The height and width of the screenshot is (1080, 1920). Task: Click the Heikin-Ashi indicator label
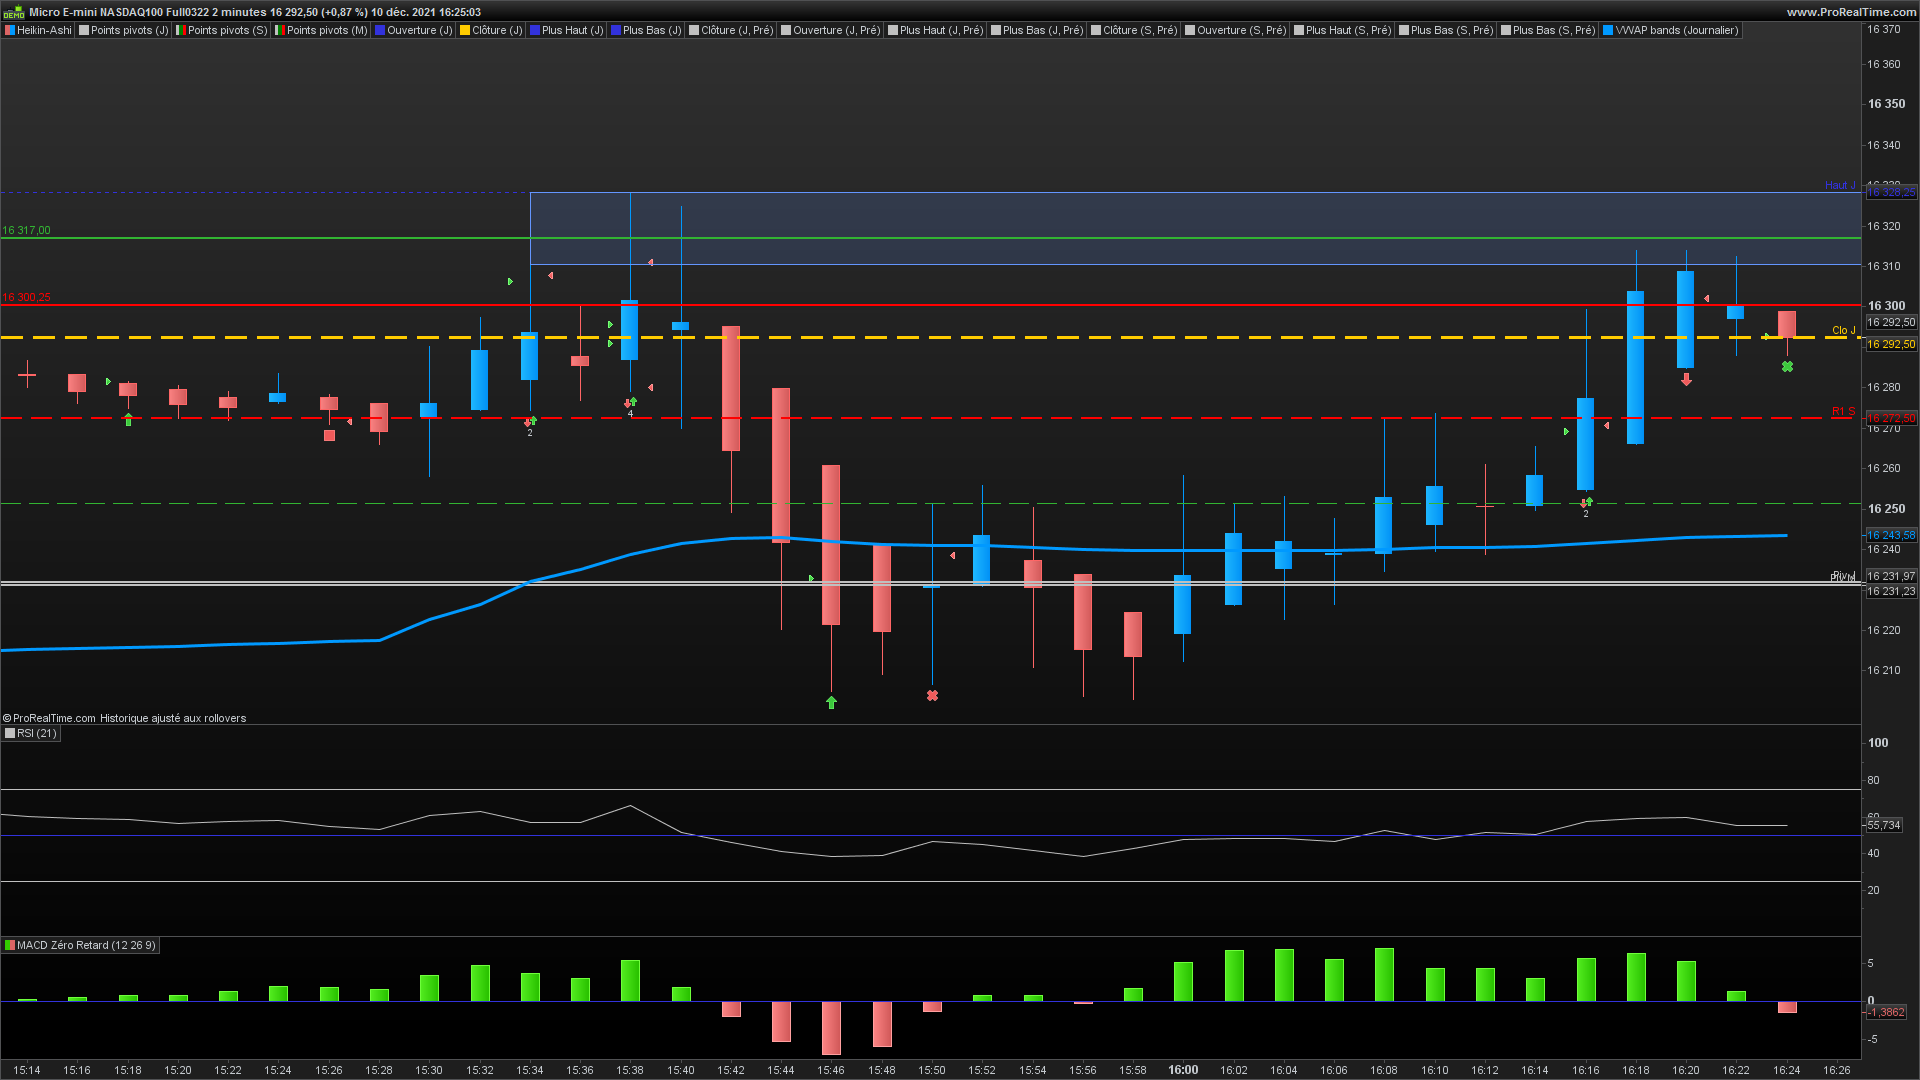[44, 30]
